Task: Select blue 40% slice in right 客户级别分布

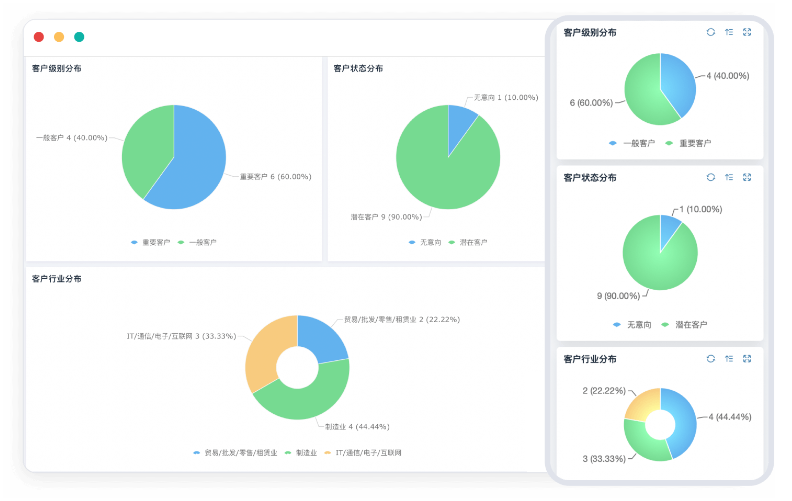Action: (678, 83)
